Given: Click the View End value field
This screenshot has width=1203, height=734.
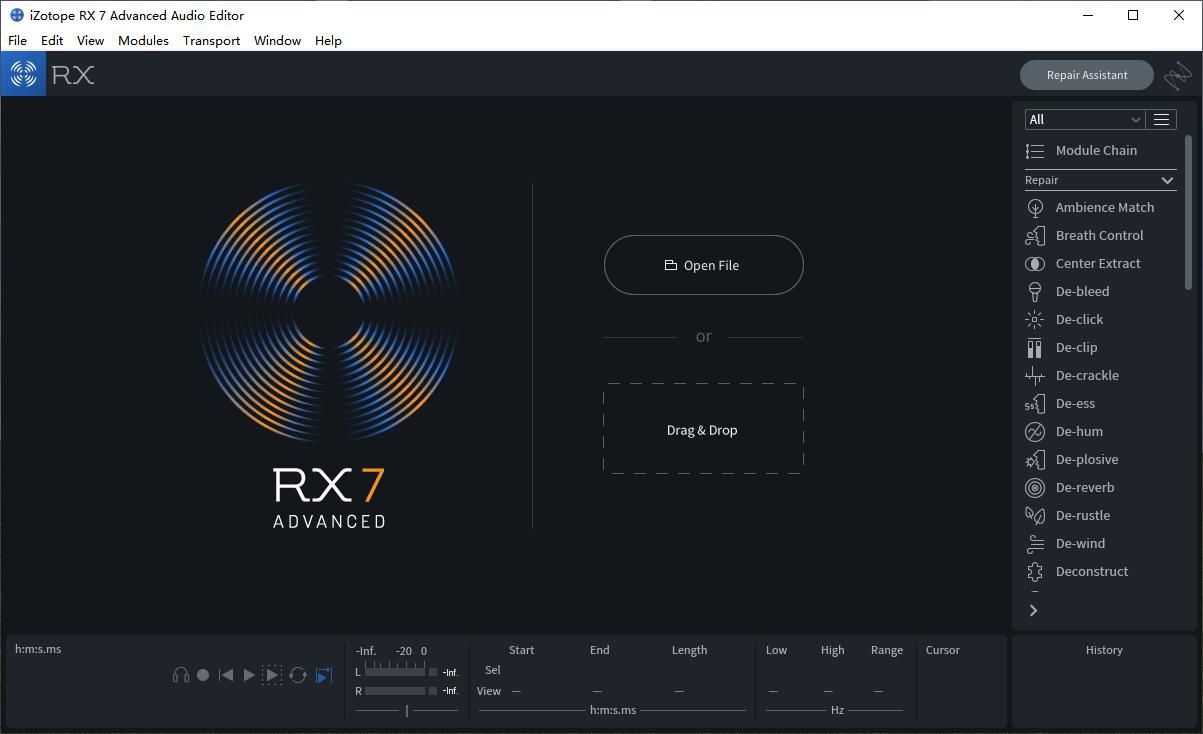Looking at the screenshot, I should (597, 691).
